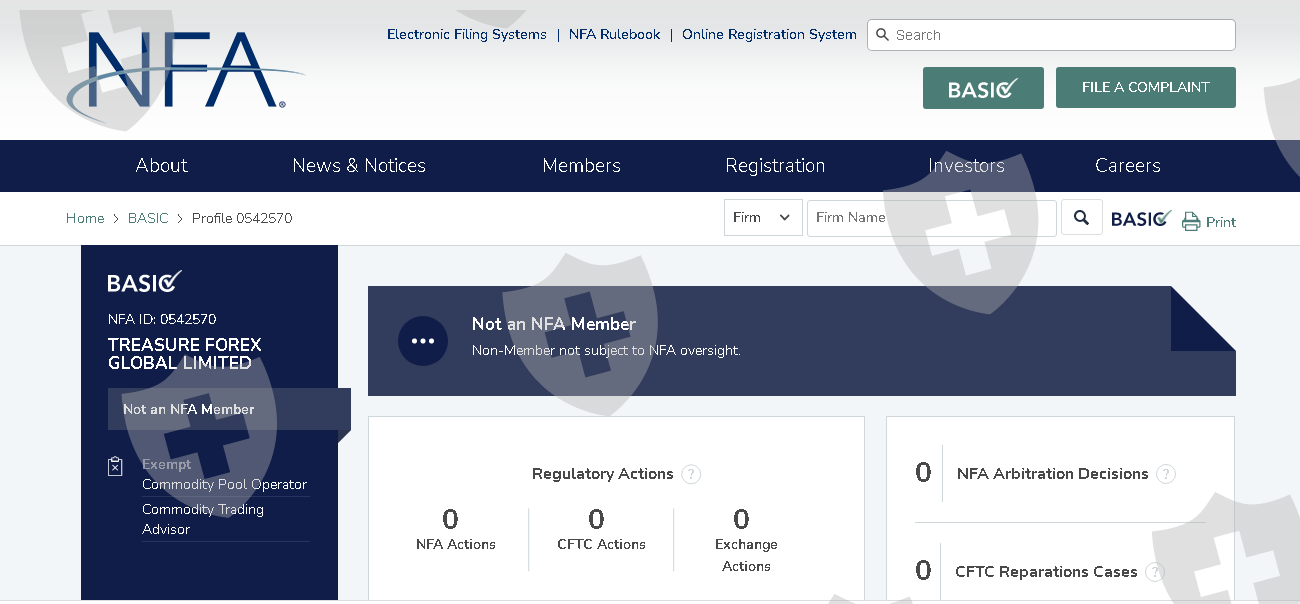Expand the Firm search type dropdown
This screenshot has width=1300, height=604.
[x=763, y=217]
